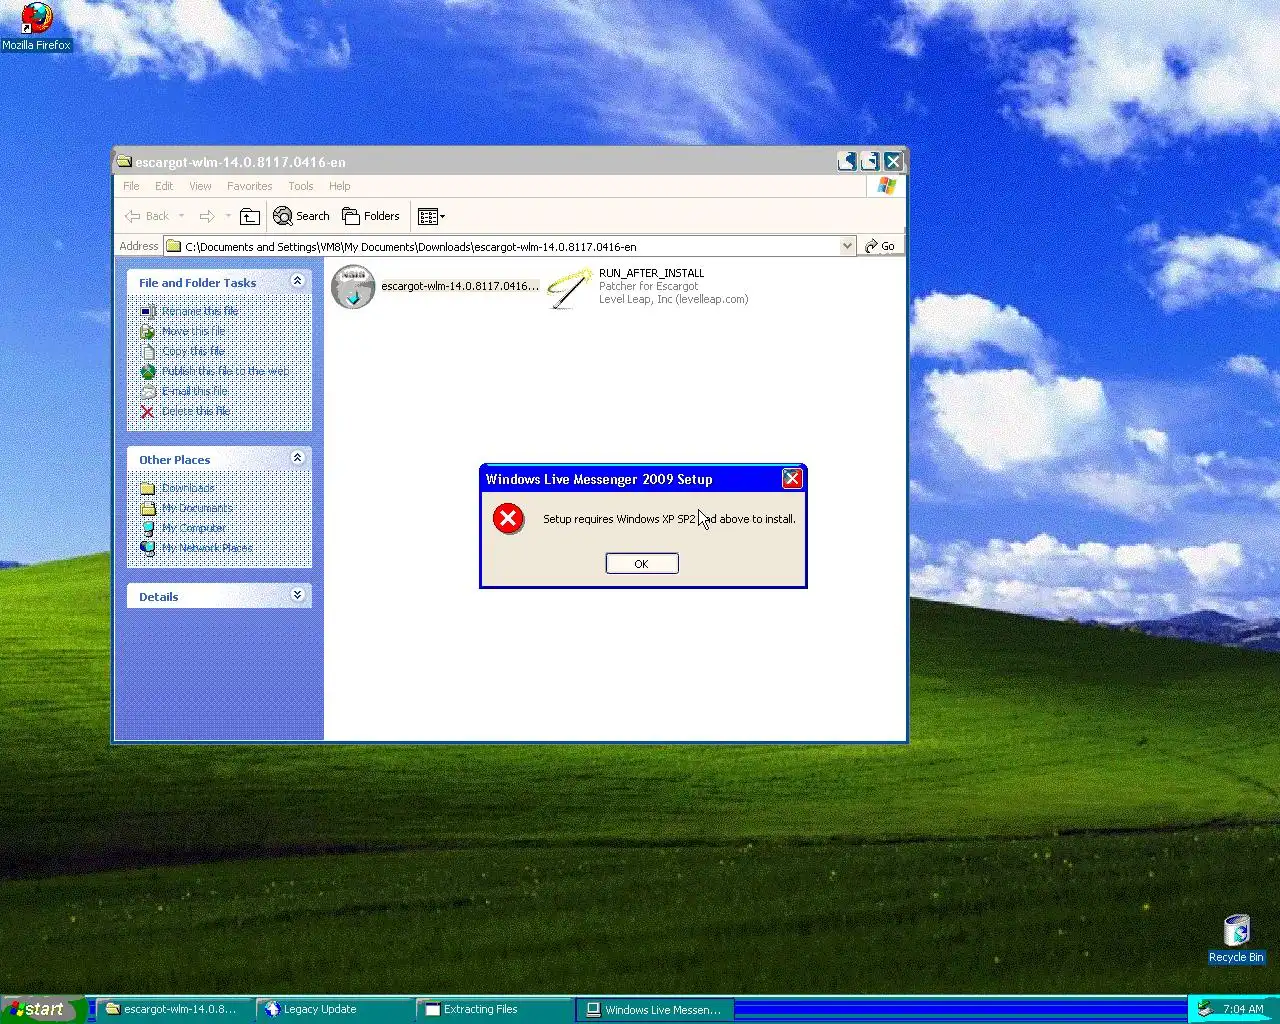
Task: Click the Recycle Bin desktop icon
Action: (x=1236, y=939)
